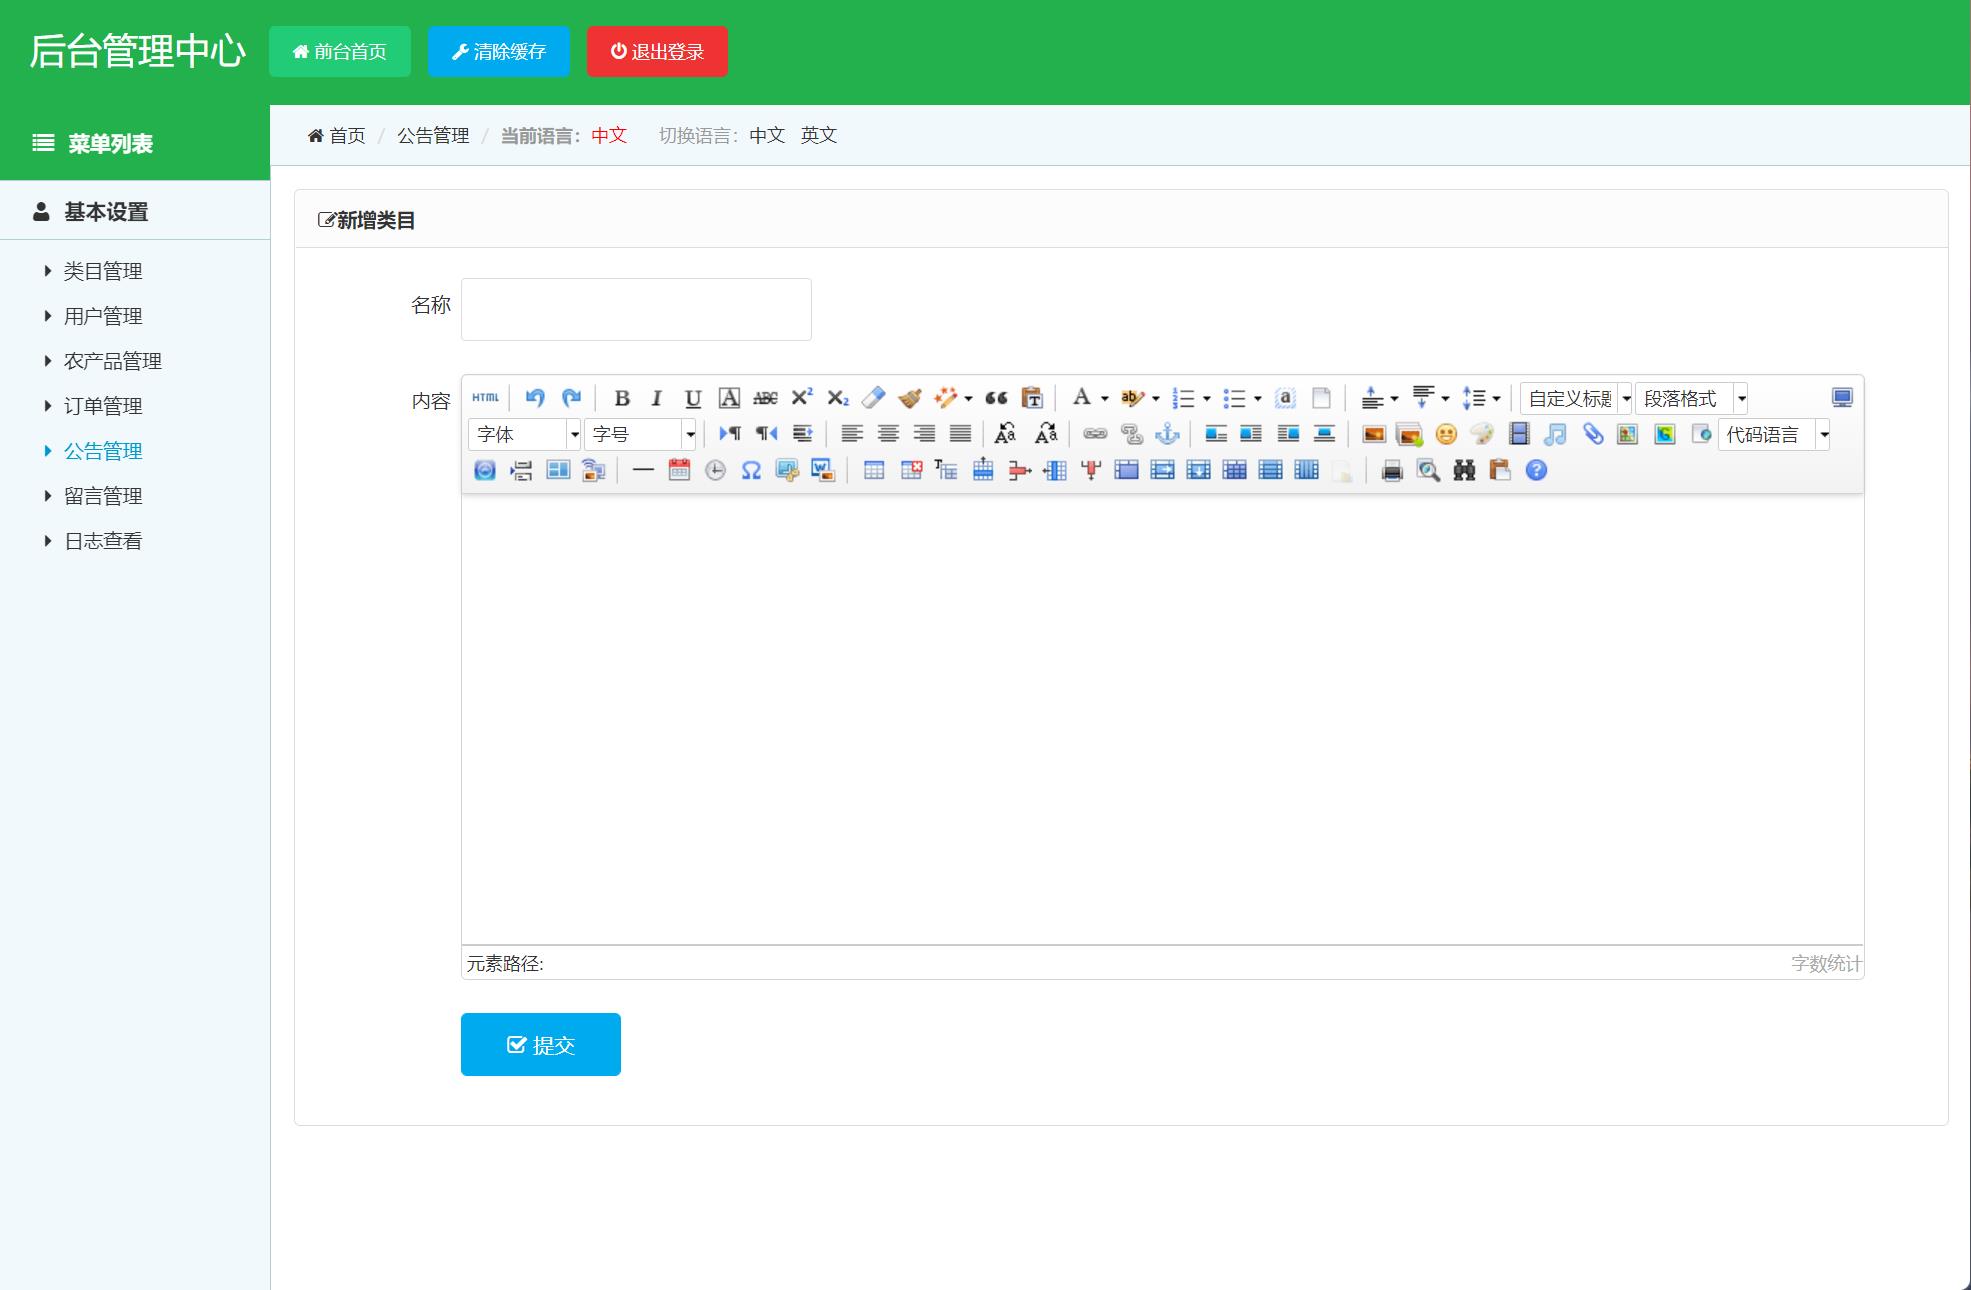Insert emoticon via smiley face icon
Image resolution: width=1971 pixels, height=1290 pixels.
[1445, 434]
